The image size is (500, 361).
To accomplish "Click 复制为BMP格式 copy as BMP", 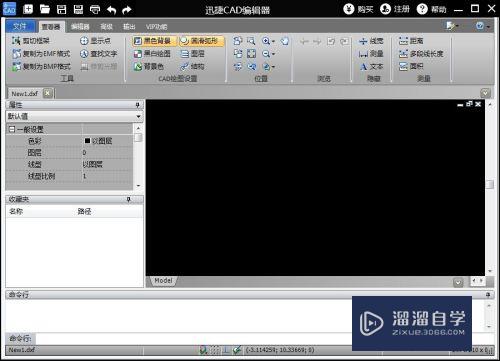I will click(x=41, y=67).
